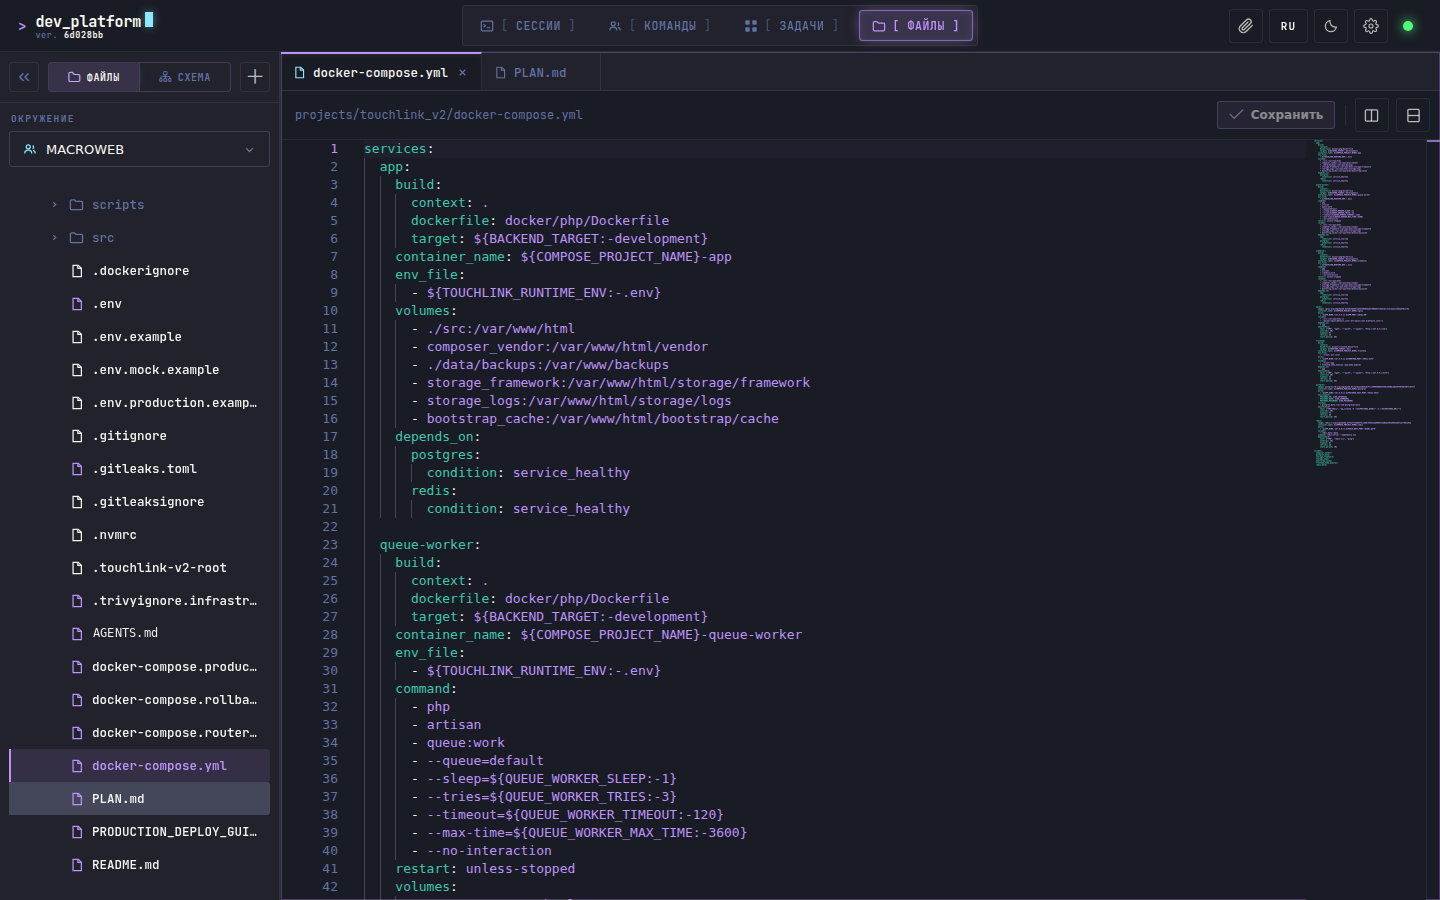Click the docker-compose.produc… file icon
The width and height of the screenshot is (1440, 900).
coord(77,667)
